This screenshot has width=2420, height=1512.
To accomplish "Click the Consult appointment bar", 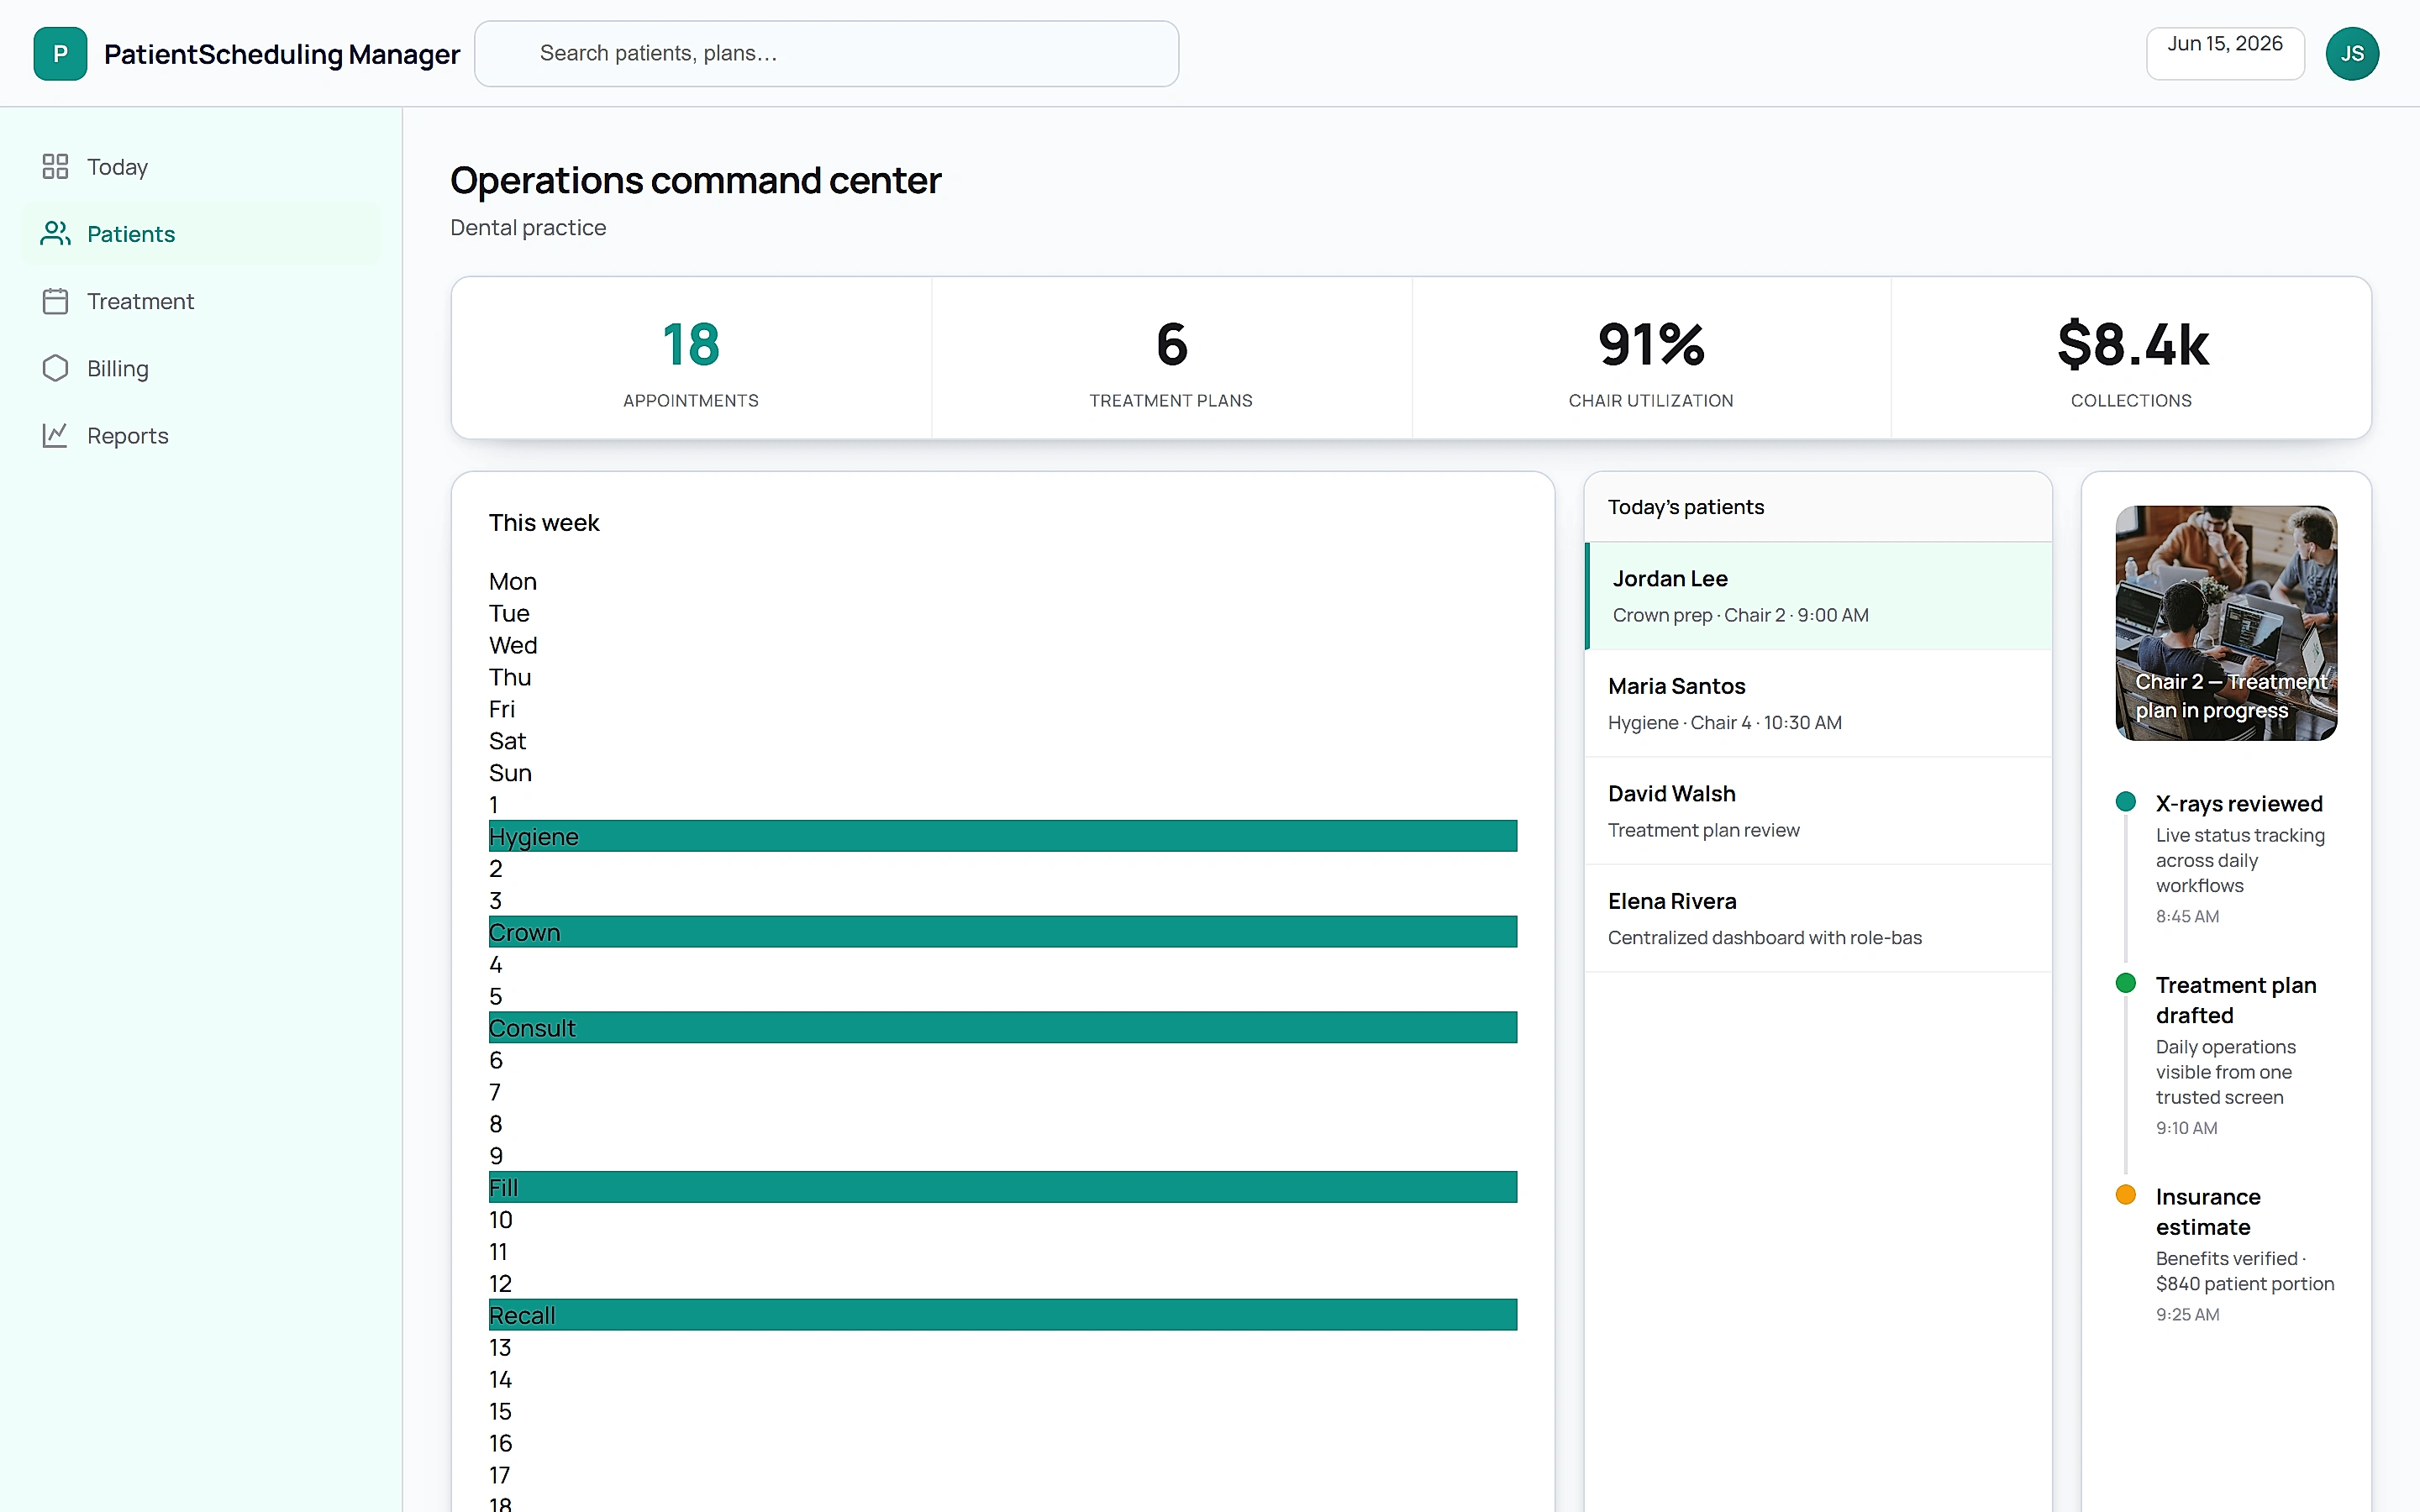I will pos(1002,1028).
